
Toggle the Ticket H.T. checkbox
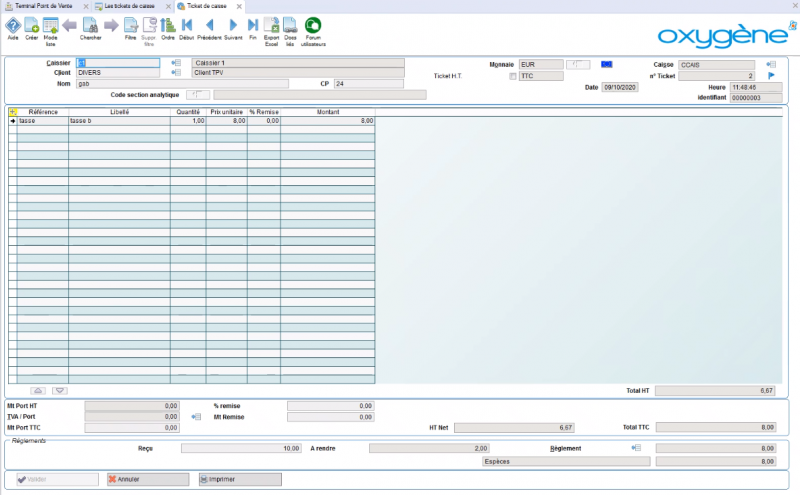coord(513,75)
